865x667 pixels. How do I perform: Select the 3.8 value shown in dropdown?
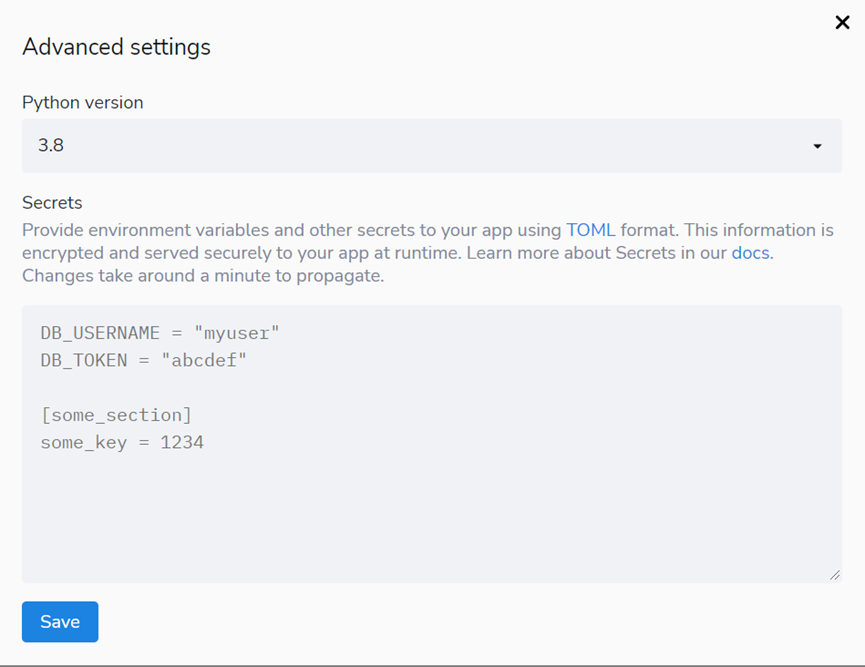pyautogui.click(x=51, y=146)
